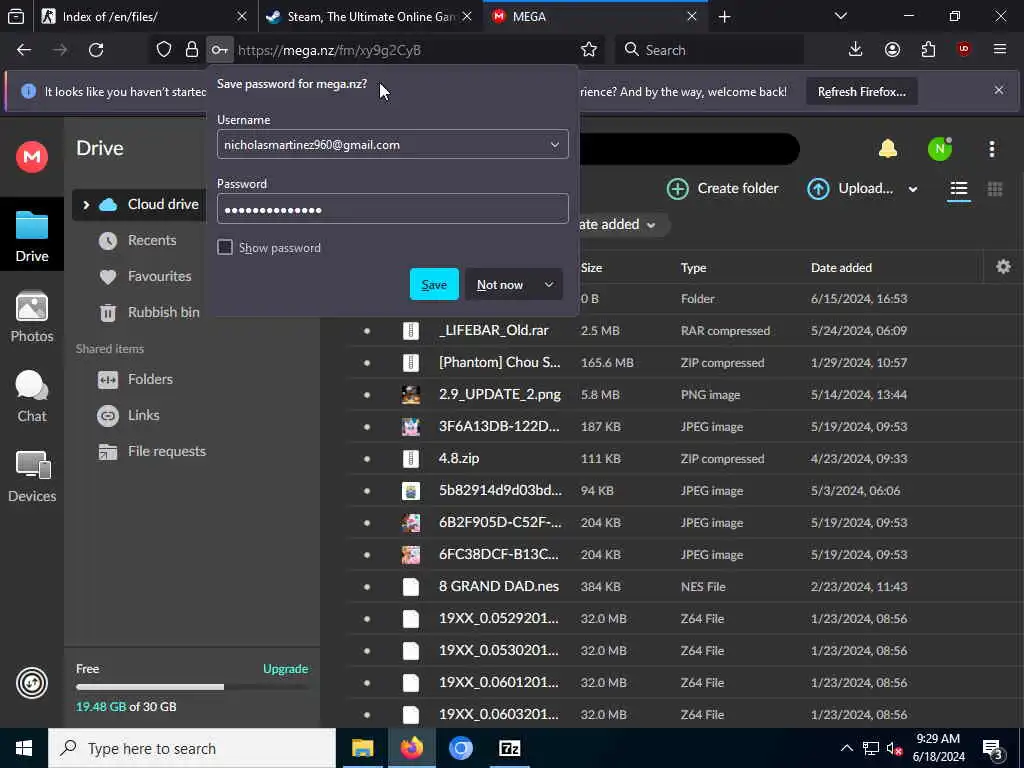Open Firefox account icon
The height and width of the screenshot is (768, 1024).
(x=892, y=50)
